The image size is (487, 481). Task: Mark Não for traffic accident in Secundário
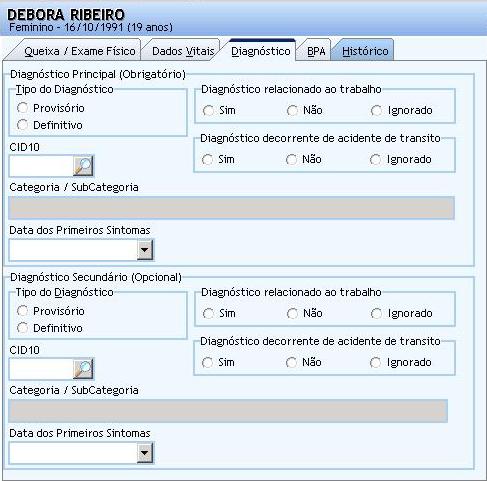click(x=291, y=362)
